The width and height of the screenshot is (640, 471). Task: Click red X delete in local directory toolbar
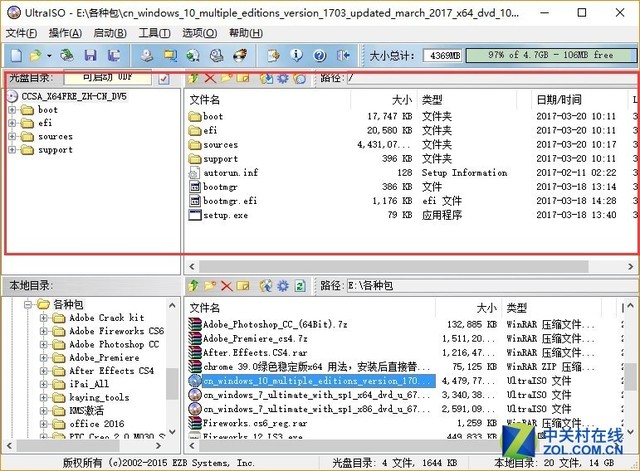pos(227,286)
